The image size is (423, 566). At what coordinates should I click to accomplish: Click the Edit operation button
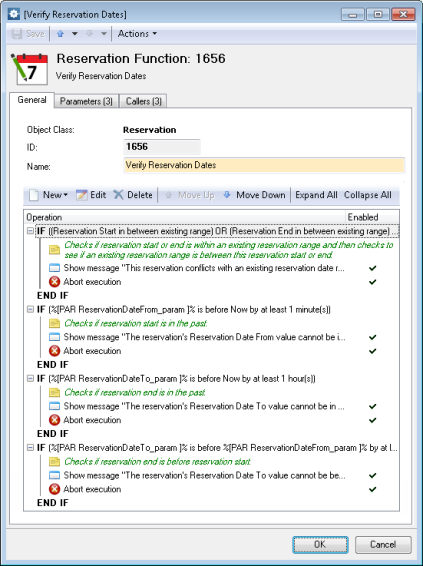click(x=91, y=195)
